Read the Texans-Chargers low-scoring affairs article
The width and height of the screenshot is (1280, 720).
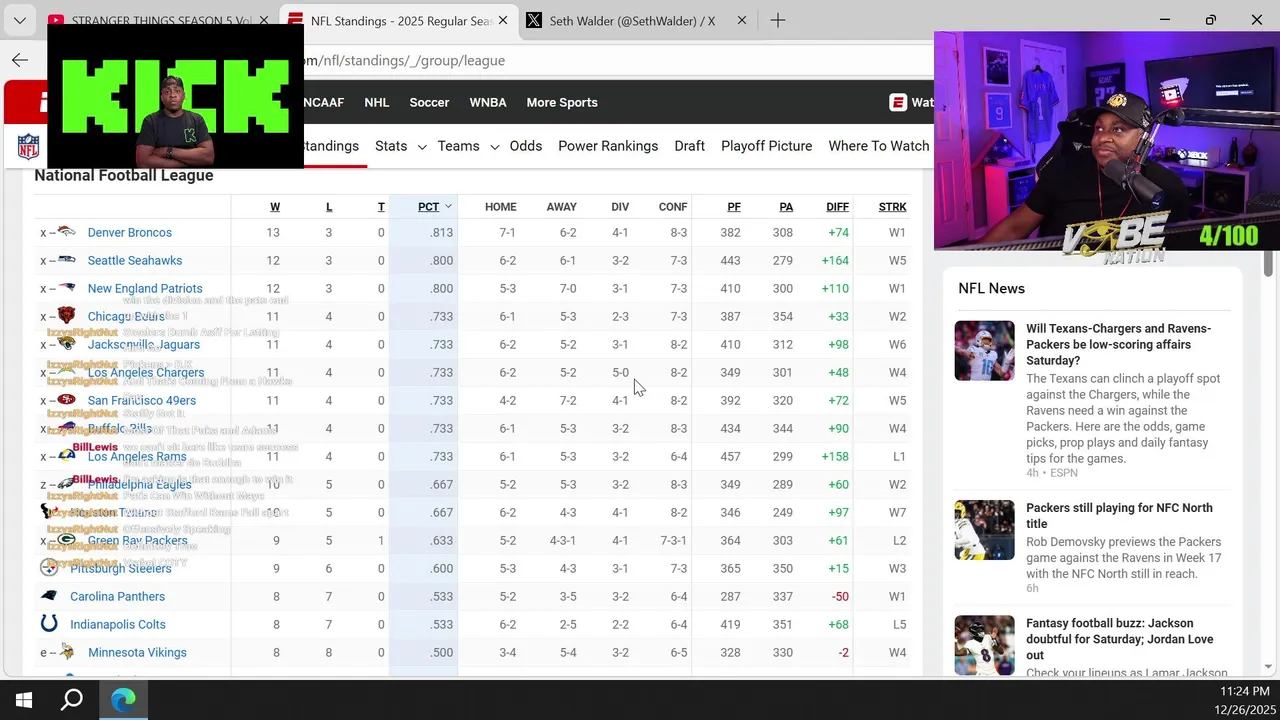[x=1118, y=344]
